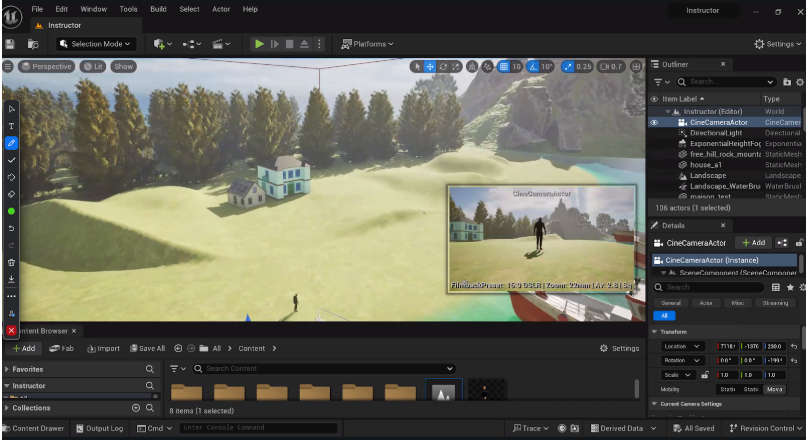Toggle visibility eye of CineCameraActor
This screenshot has width=806, height=440.
pos(654,122)
